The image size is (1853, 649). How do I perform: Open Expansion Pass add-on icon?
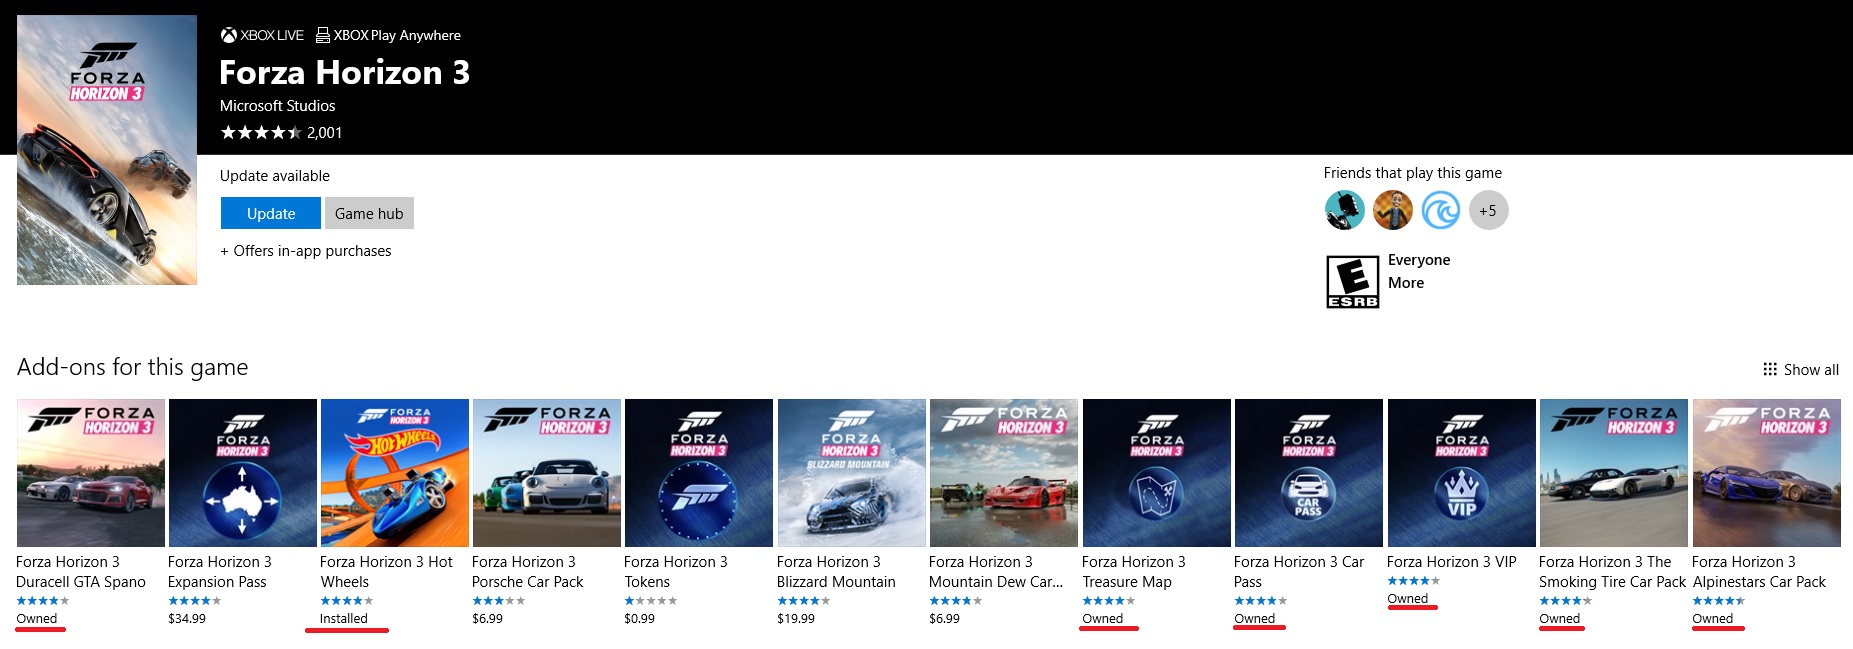[x=243, y=473]
